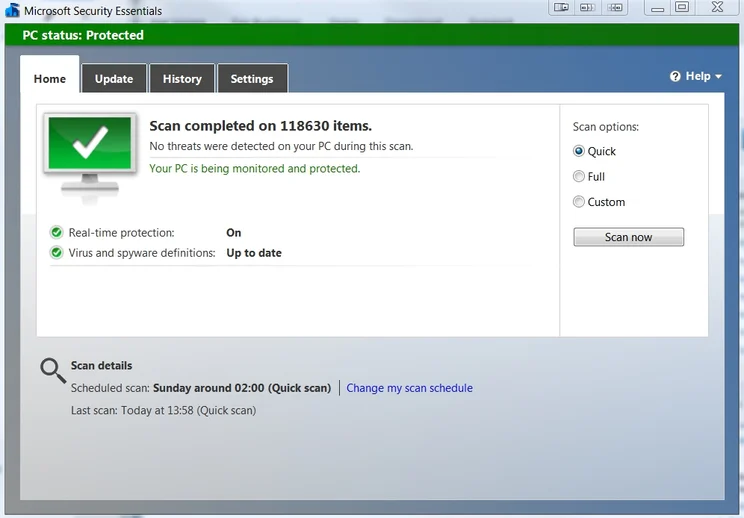Click the first title bar toolbar icon
The width and height of the screenshot is (744, 518).
[561, 8]
